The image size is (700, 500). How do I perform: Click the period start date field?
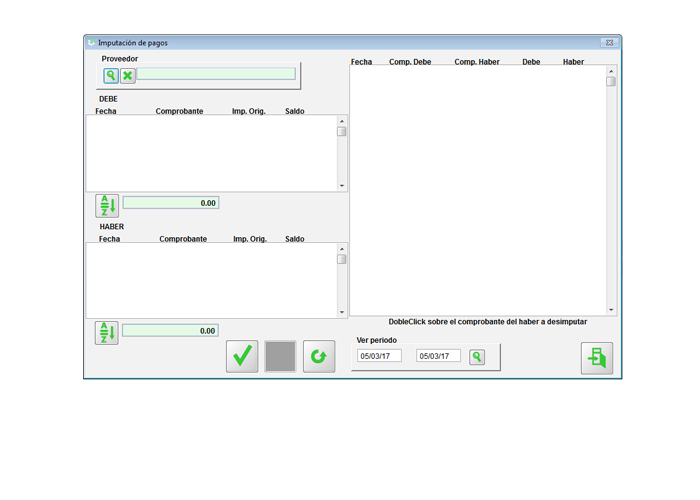click(x=380, y=356)
